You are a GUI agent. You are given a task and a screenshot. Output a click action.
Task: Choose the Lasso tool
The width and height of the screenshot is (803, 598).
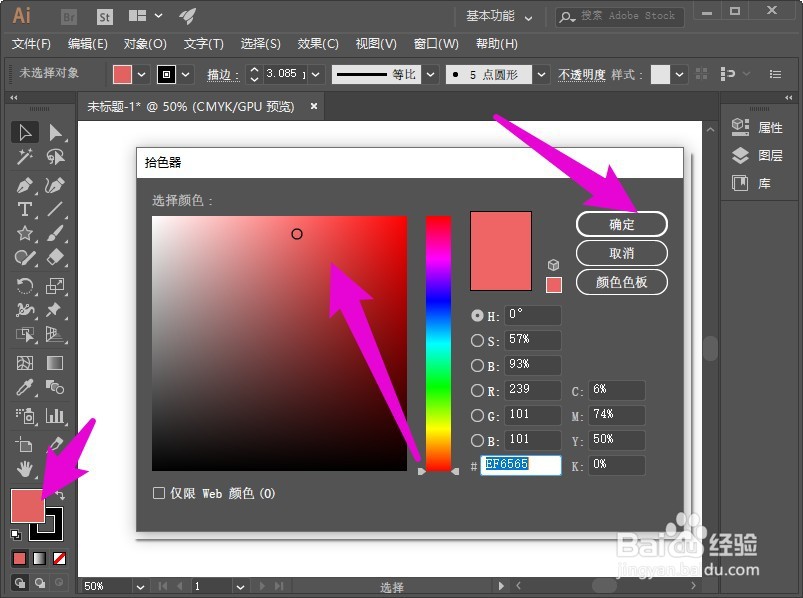[55, 157]
